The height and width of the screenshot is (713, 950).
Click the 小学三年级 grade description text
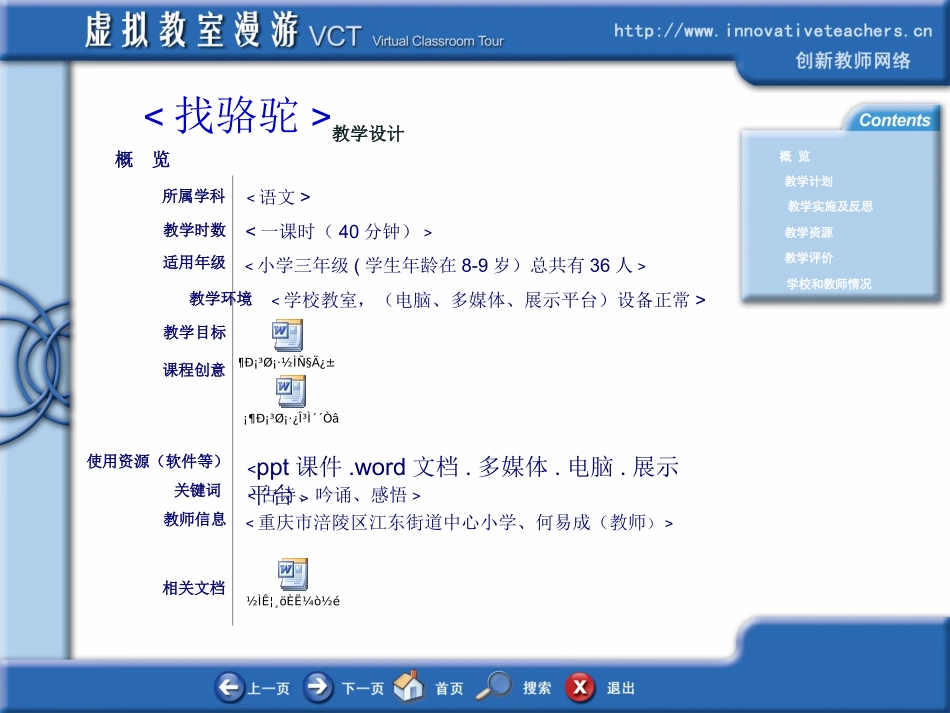click(x=445, y=266)
